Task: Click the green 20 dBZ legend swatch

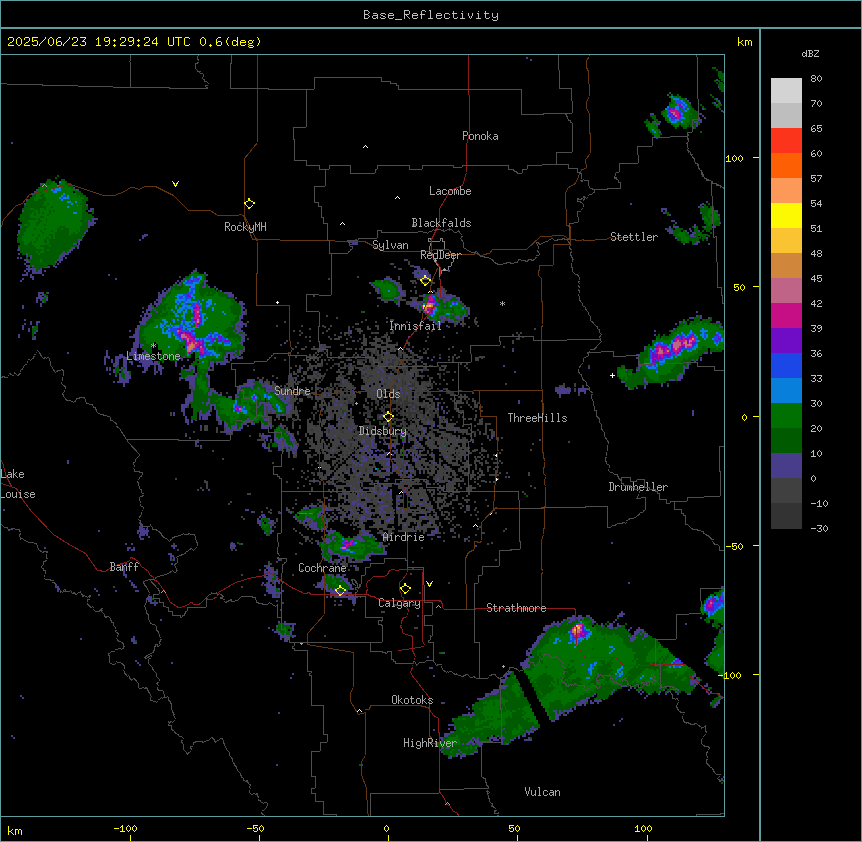Action: coord(786,416)
